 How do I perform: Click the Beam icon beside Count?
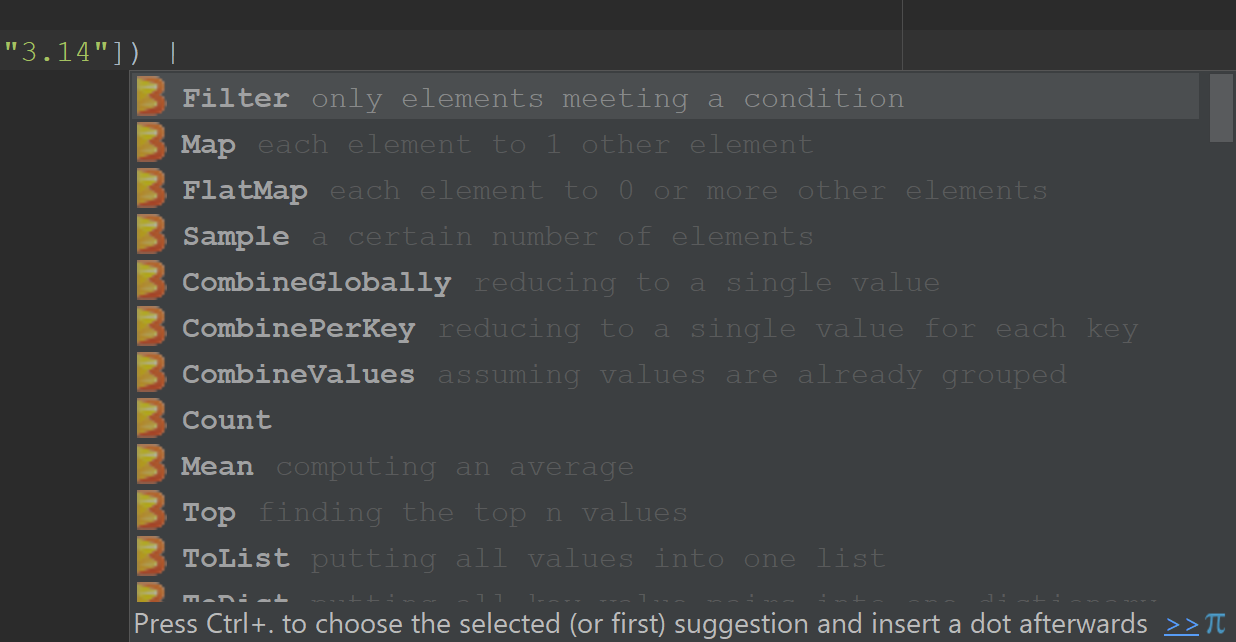tap(151, 420)
